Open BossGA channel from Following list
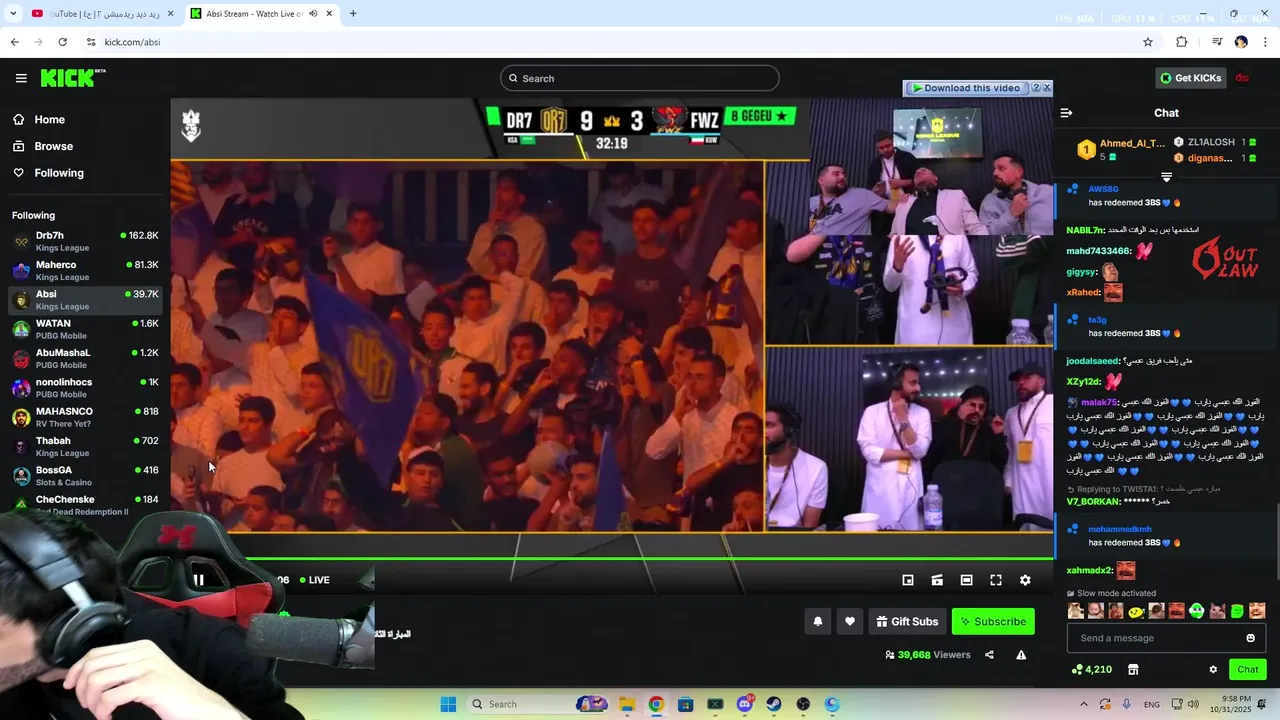The width and height of the screenshot is (1280, 720). (85, 475)
